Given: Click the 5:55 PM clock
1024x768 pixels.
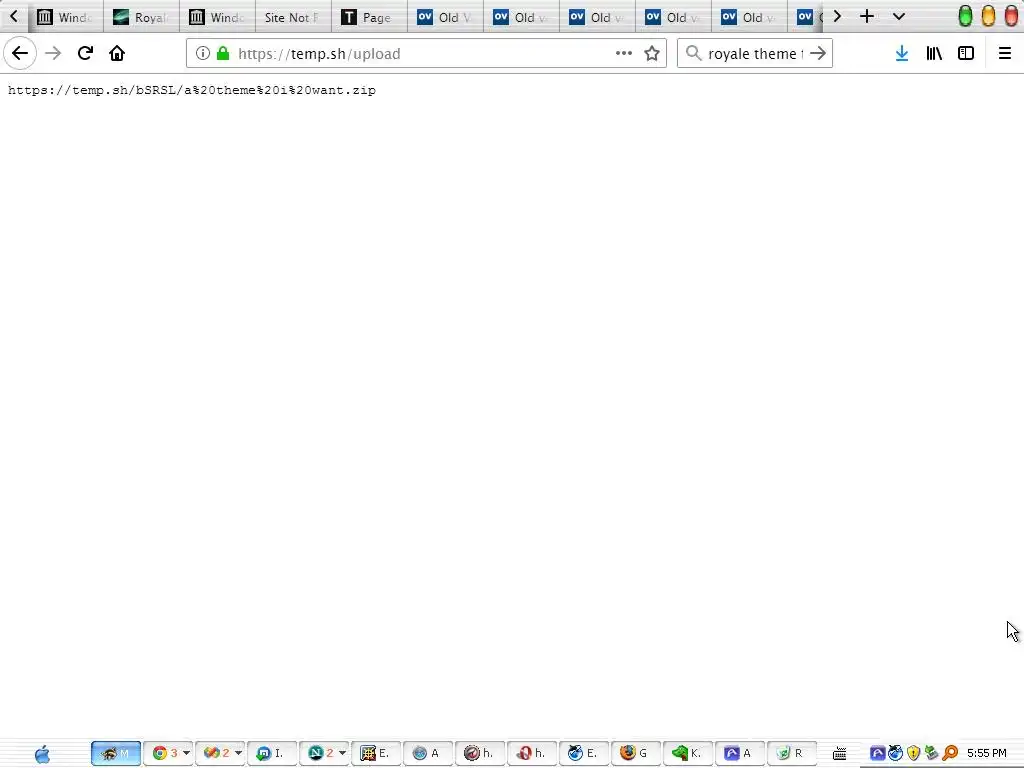Looking at the screenshot, I should pos(987,754).
